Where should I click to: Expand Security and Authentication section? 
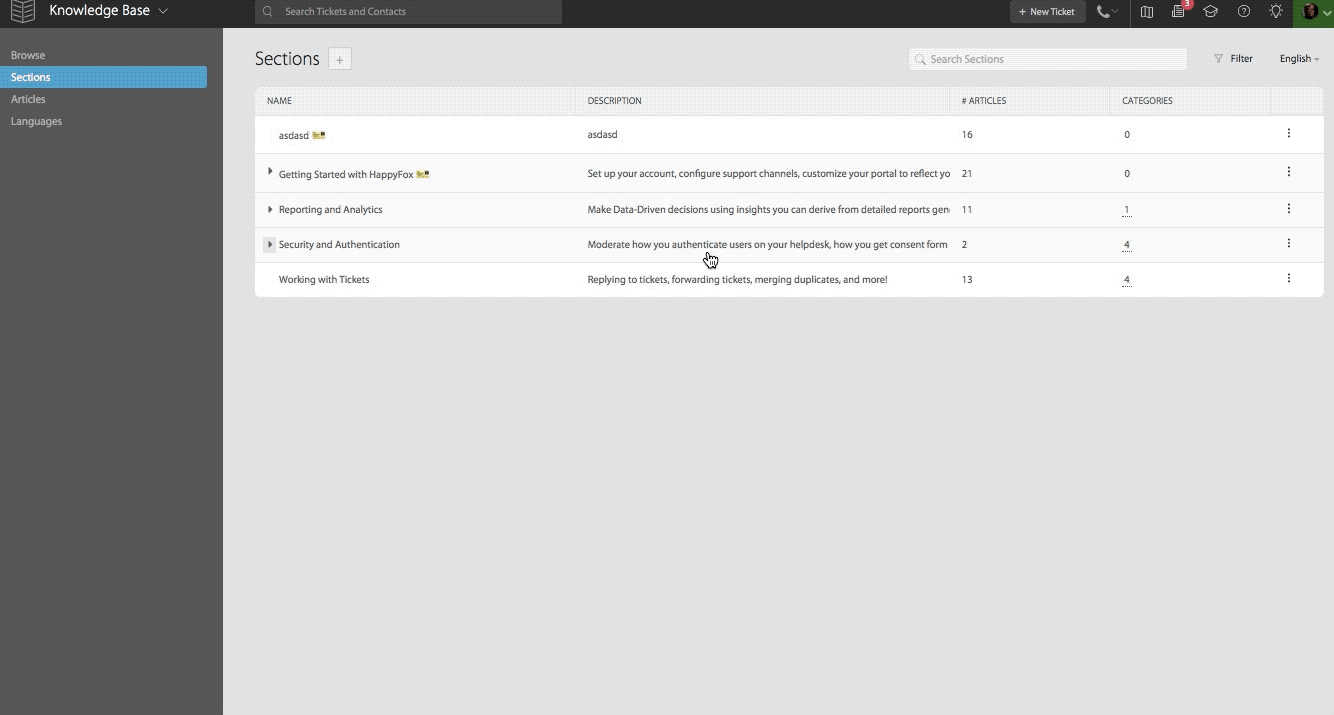point(270,244)
